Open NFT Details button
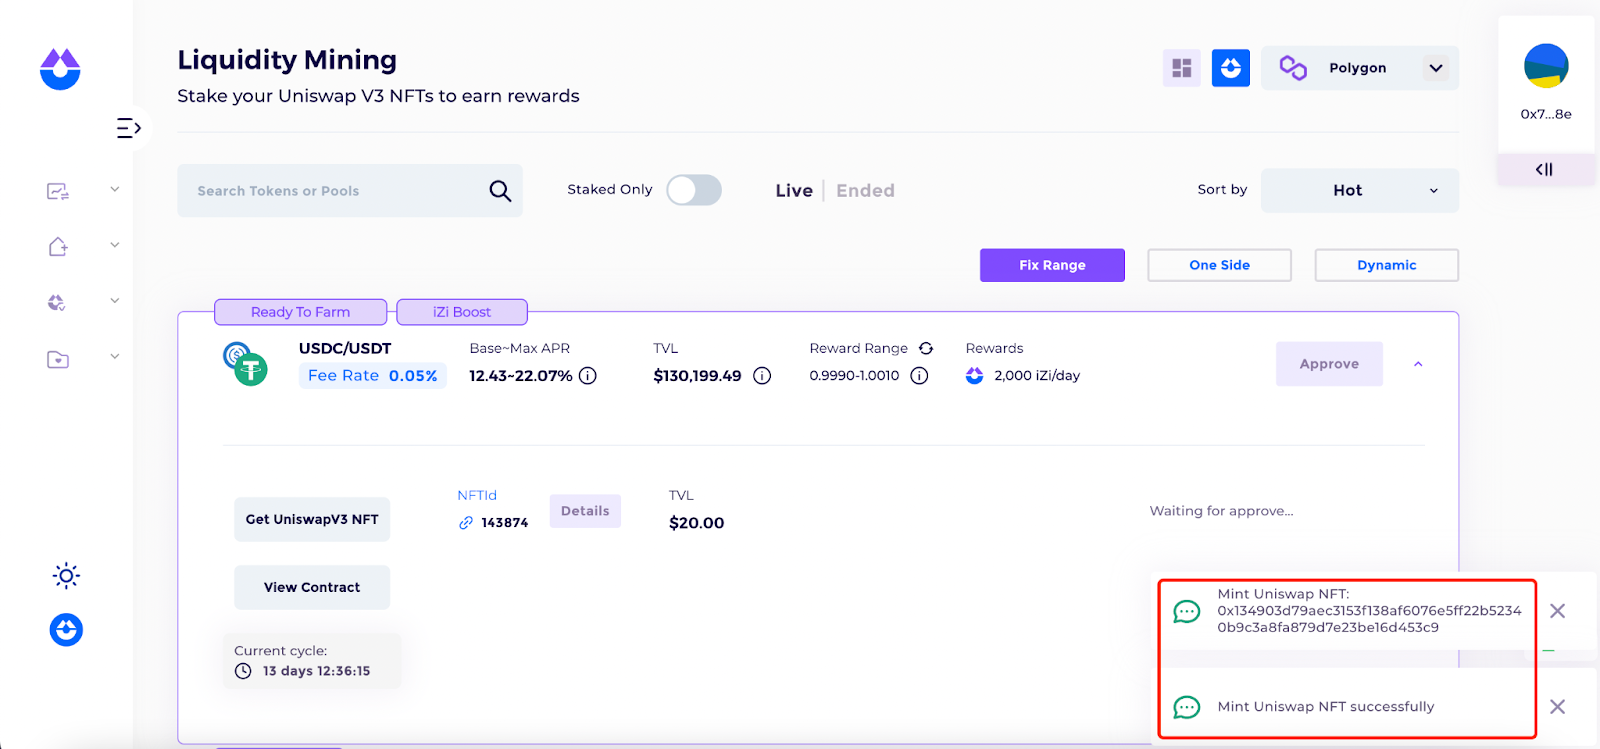This screenshot has height=749, width=1600. pos(585,511)
